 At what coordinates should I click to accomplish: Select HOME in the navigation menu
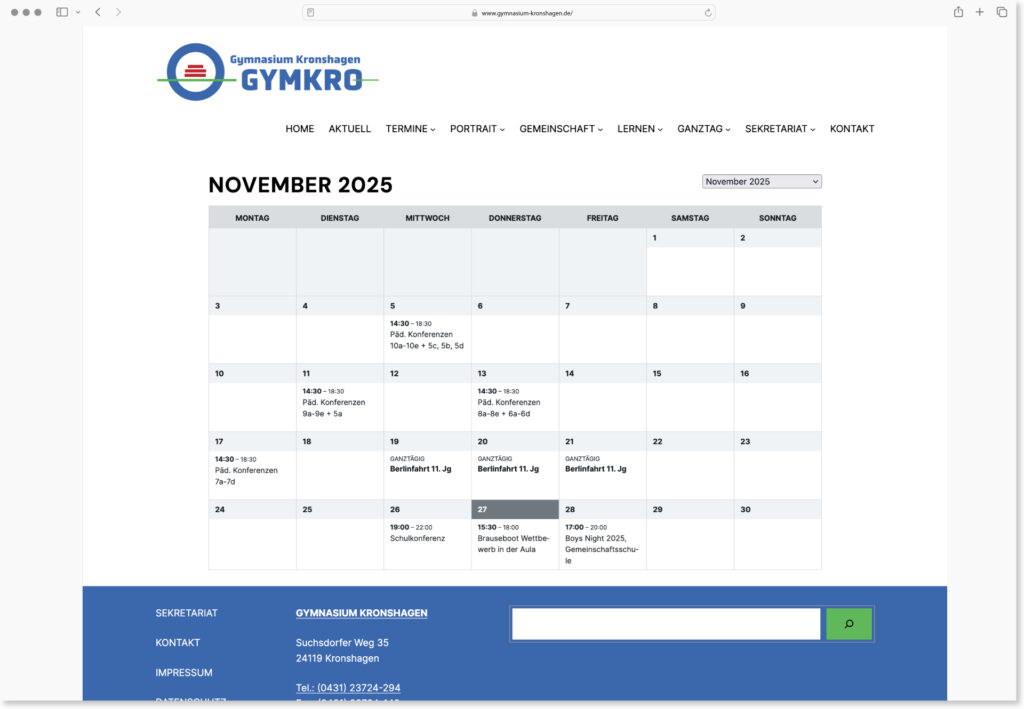[x=299, y=128]
